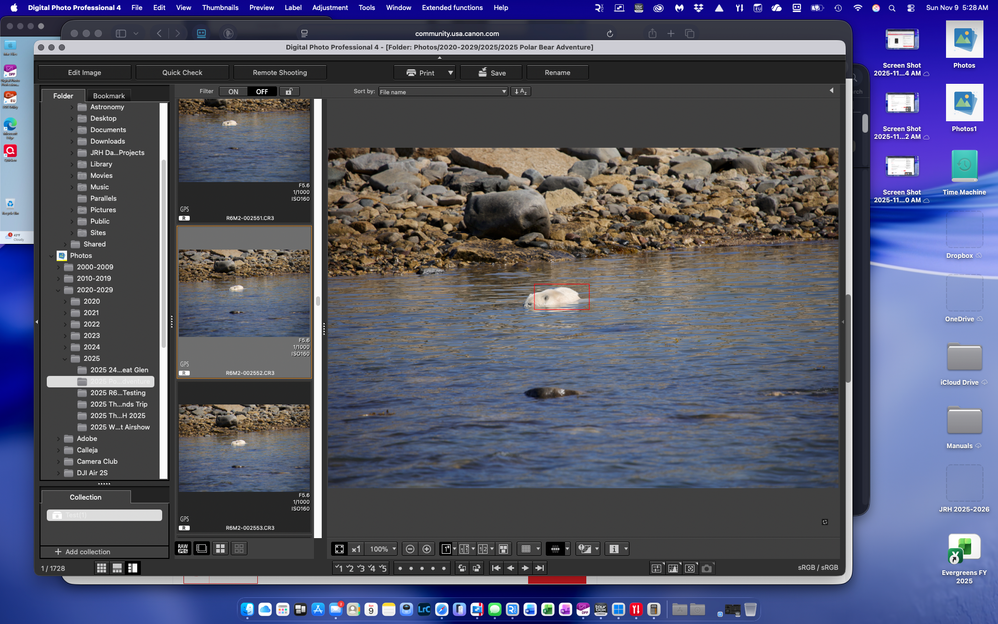Viewport: 998px width, 624px height.
Task: Jump to the last image arrow icon
Action: pos(540,568)
